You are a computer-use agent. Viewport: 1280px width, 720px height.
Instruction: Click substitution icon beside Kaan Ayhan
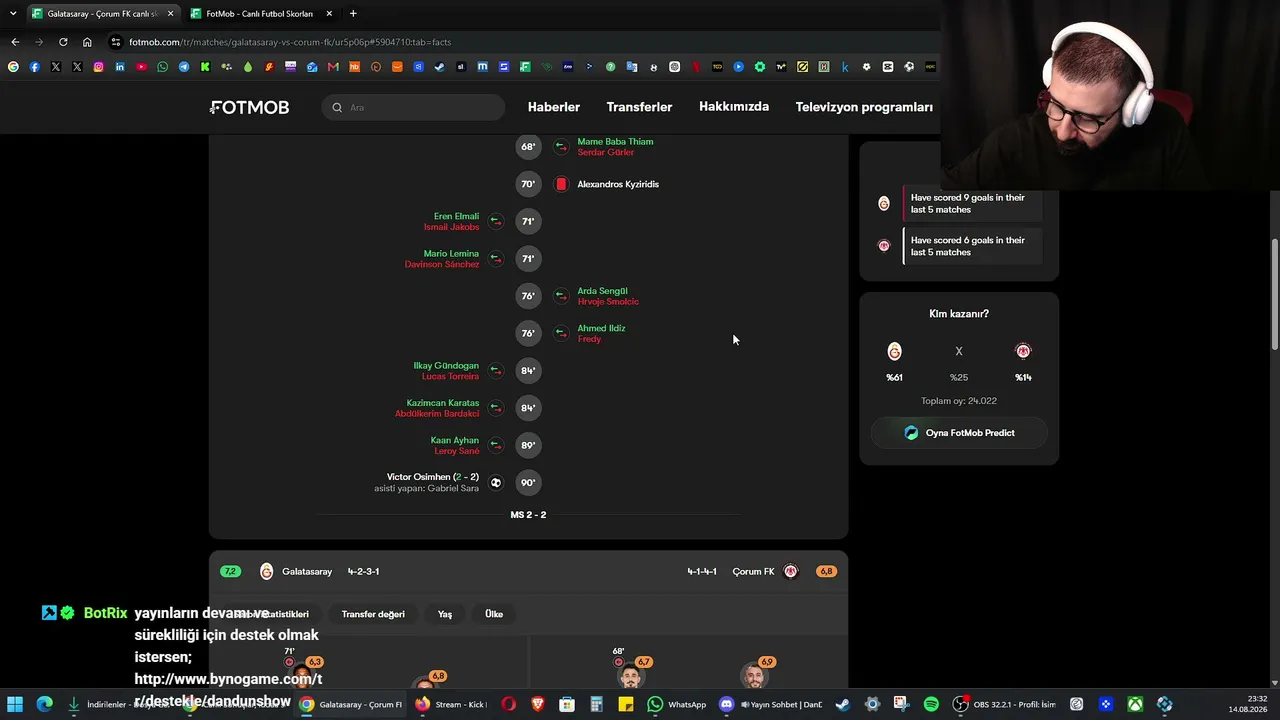point(496,445)
